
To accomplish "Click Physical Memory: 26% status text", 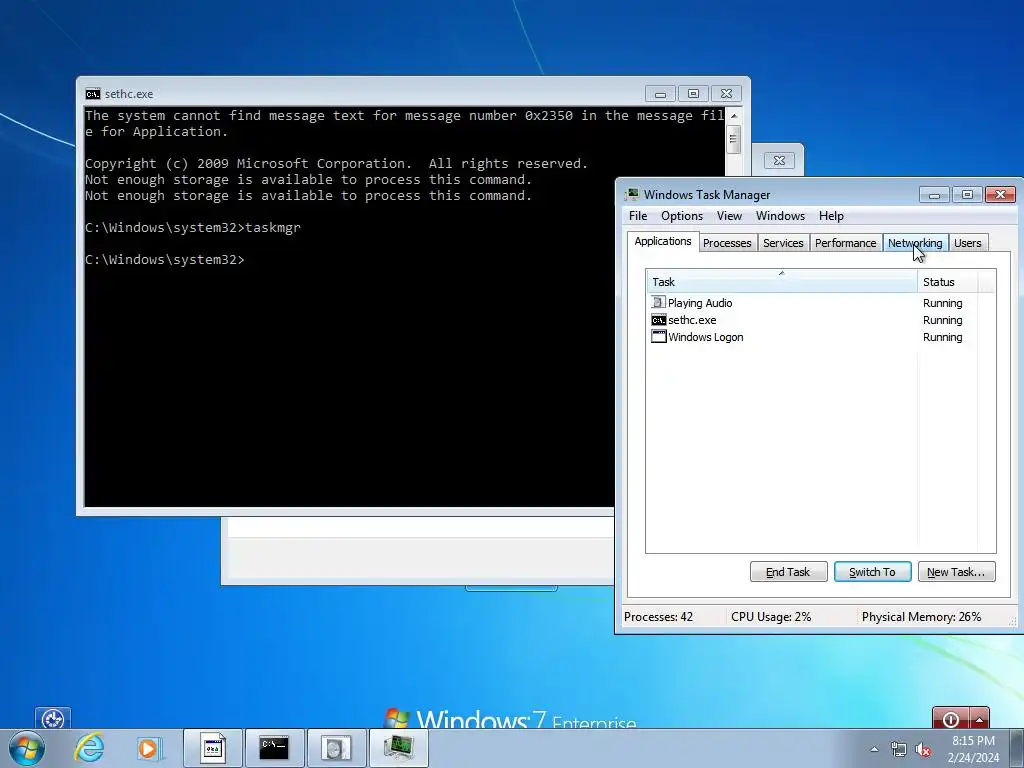I will [921, 617].
